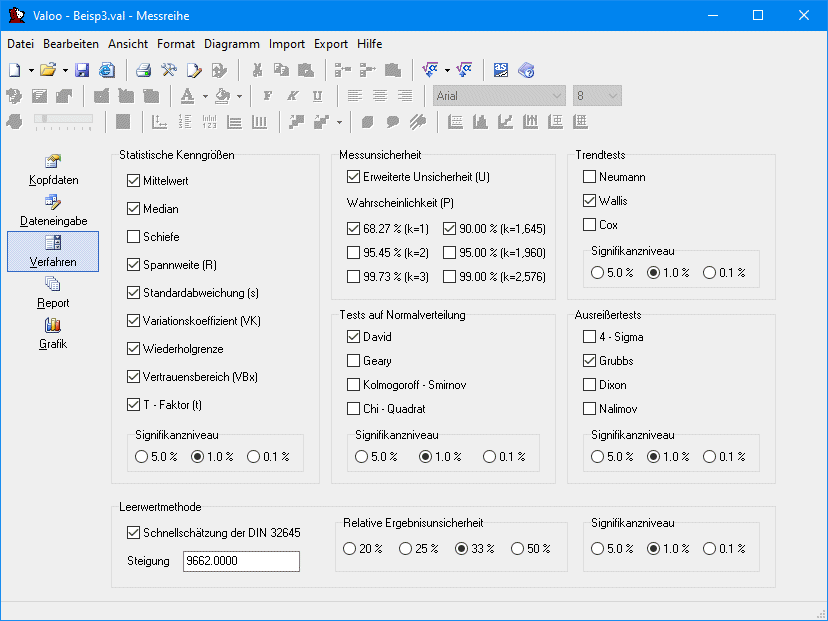Open the font size dropdown
Image resolution: width=828 pixels, height=621 pixels.
pyautogui.click(x=613, y=96)
